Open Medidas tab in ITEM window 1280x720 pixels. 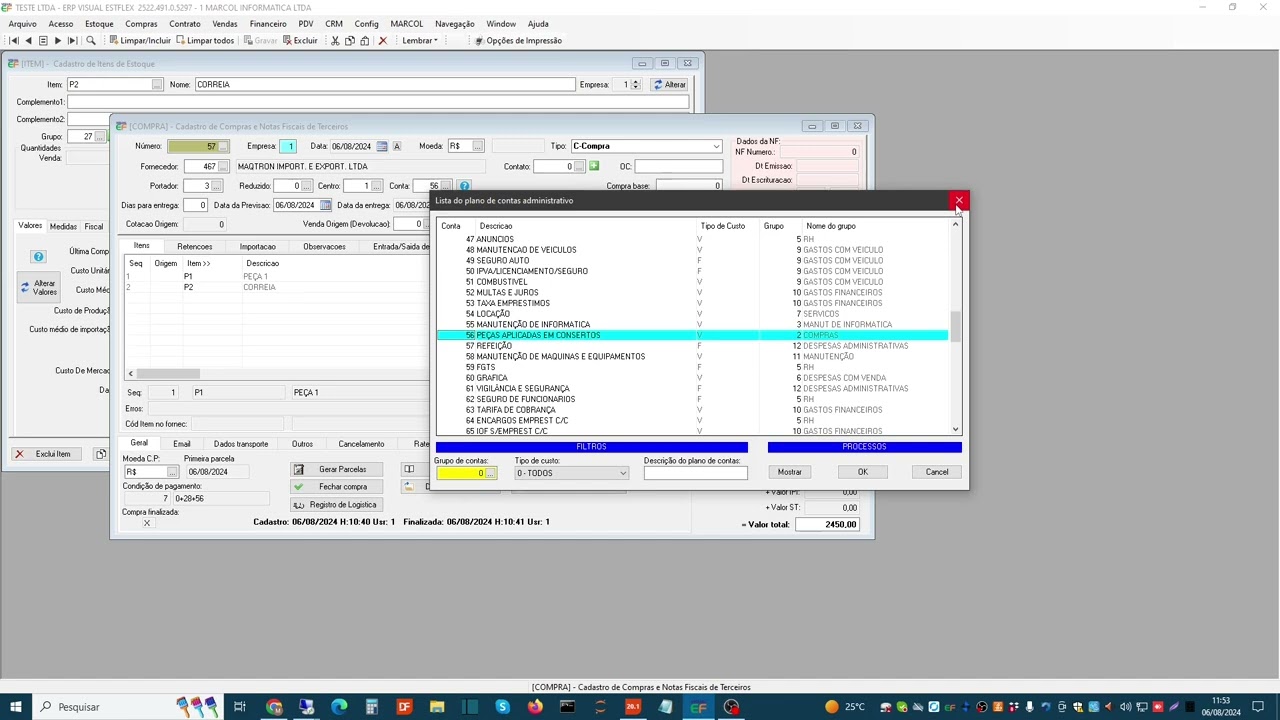[x=63, y=227]
